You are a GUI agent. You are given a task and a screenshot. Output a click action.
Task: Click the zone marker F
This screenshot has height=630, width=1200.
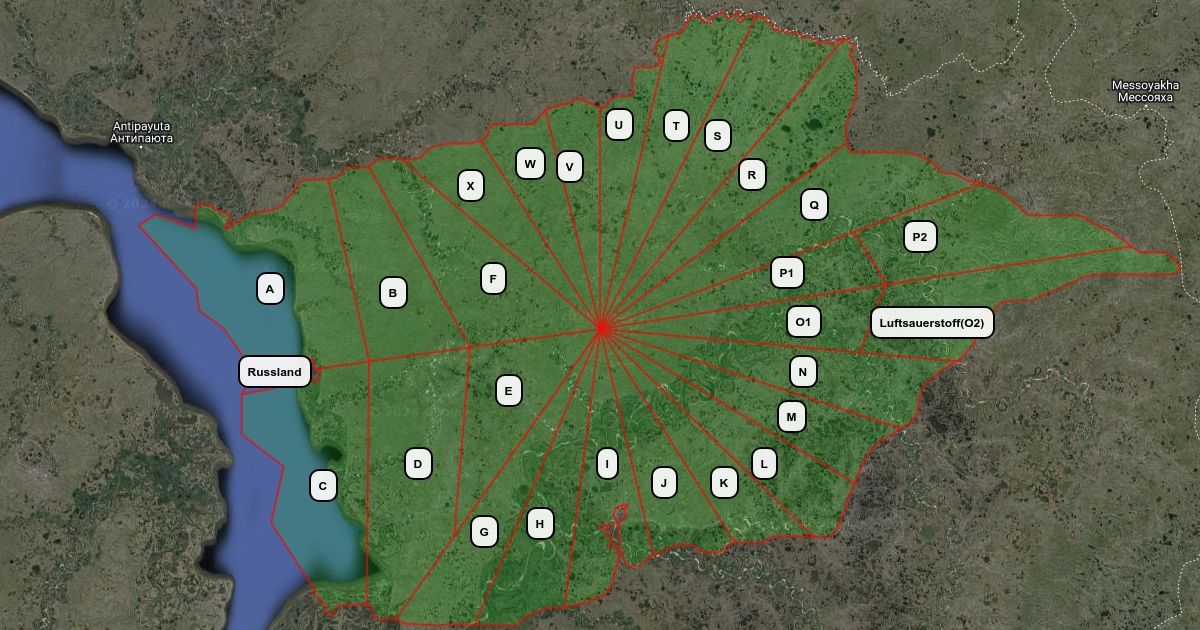pyautogui.click(x=493, y=278)
